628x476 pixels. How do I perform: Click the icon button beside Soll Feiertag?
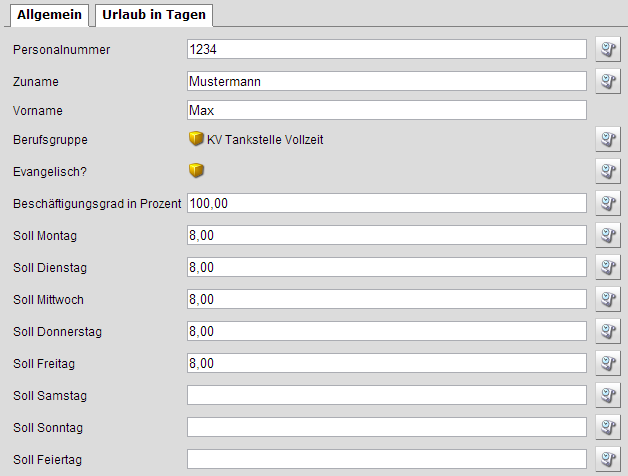tap(608, 459)
